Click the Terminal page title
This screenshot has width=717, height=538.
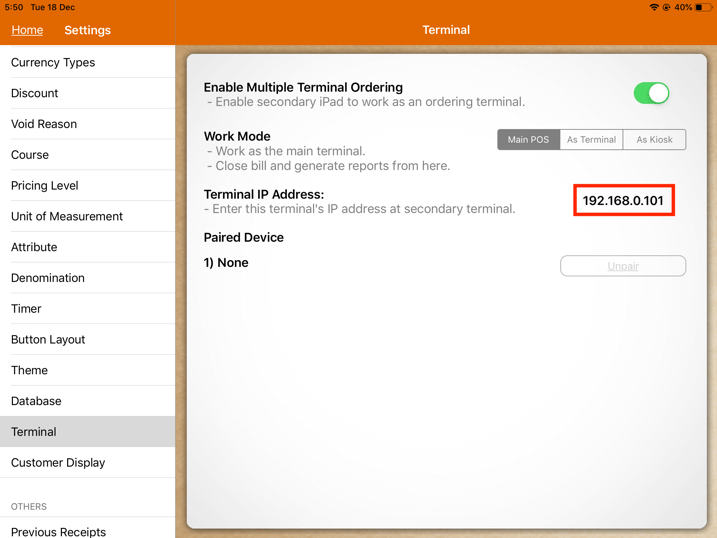(x=446, y=30)
